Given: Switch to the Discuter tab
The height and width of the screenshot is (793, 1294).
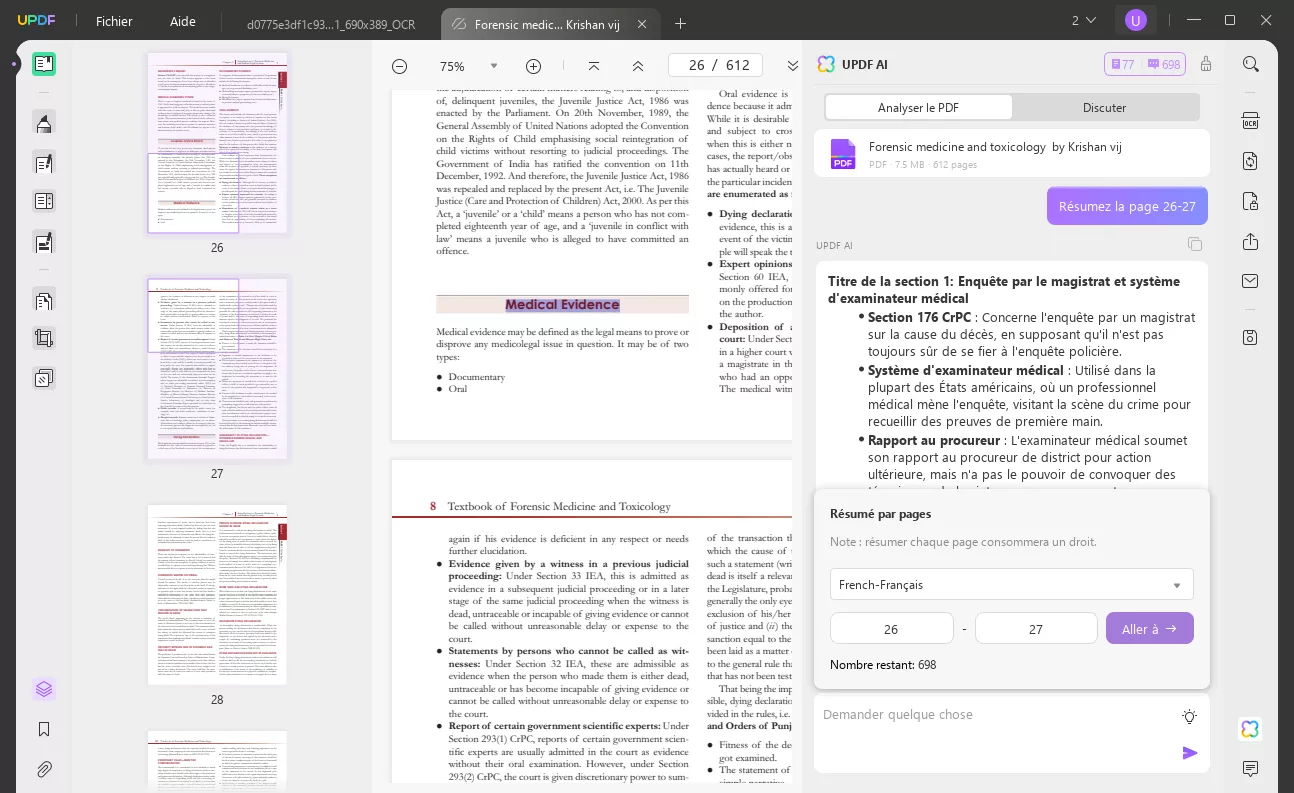Looking at the screenshot, I should click(1104, 107).
